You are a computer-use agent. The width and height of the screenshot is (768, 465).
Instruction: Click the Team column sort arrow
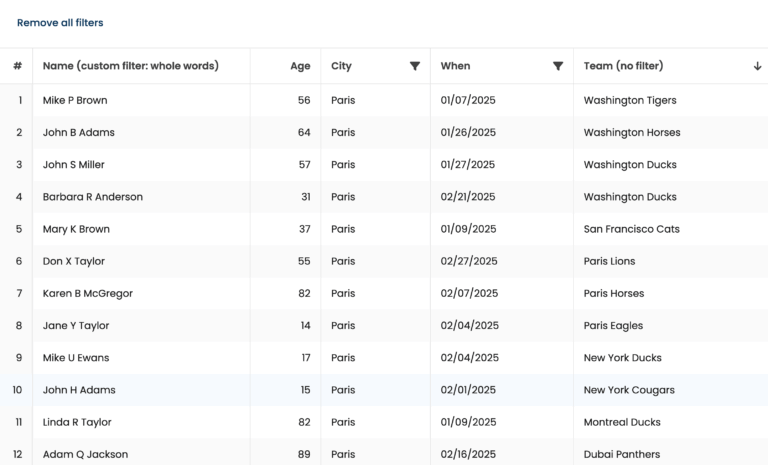click(757, 66)
